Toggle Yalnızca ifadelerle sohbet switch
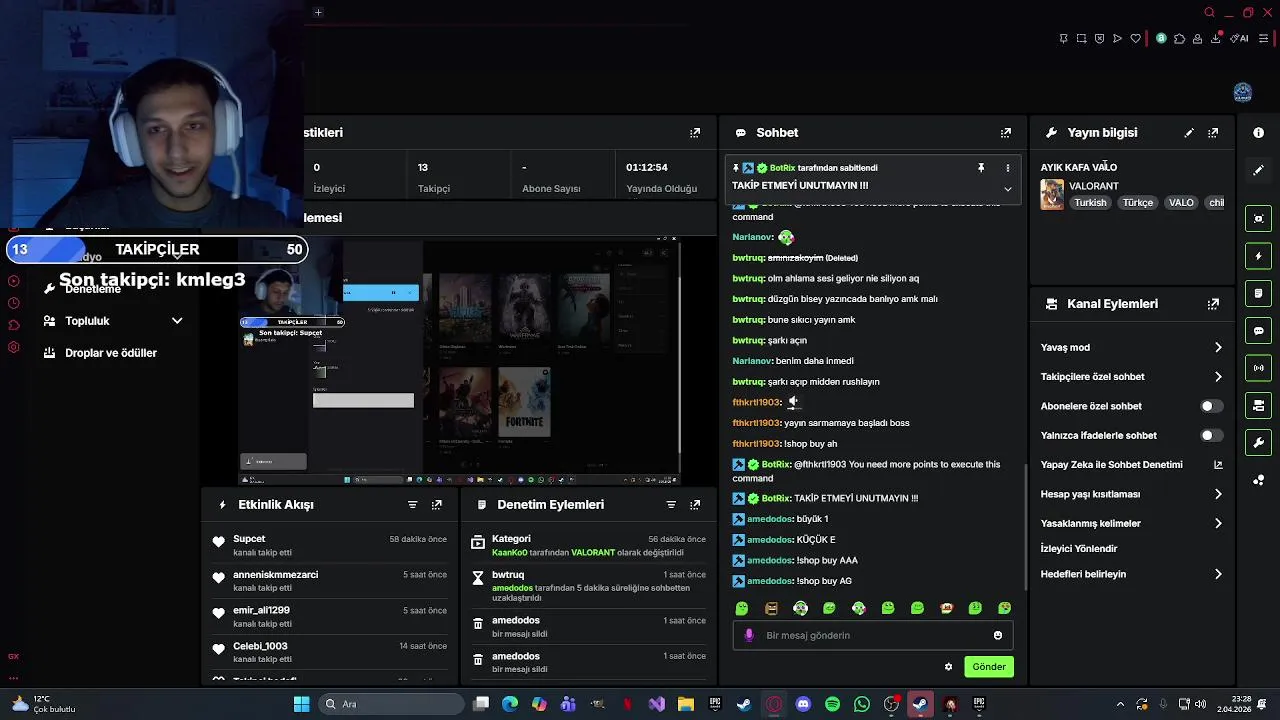The height and width of the screenshot is (720, 1280). pyautogui.click(x=1211, y=435)
